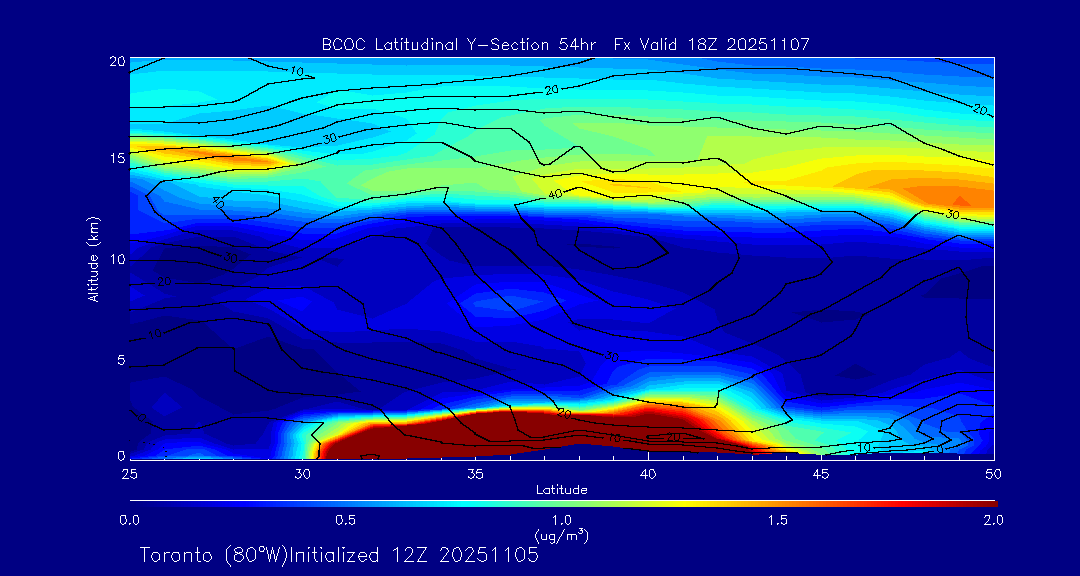Viewport: 1080px width, 576px height.
Task: Click the 'Toronto (80°W)Initialized 12Z 20251105' footer text
Action: click(x=339, y=555)
